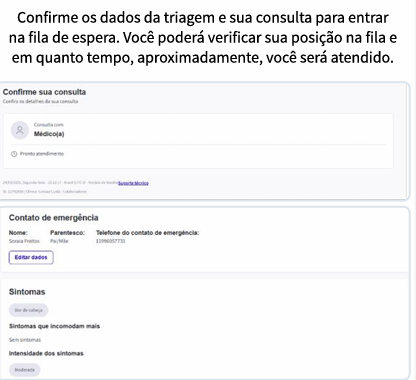Screen dimensions: 416x380
Task: Click the doctor avatar icon
Action: click(x=20, y=130)
